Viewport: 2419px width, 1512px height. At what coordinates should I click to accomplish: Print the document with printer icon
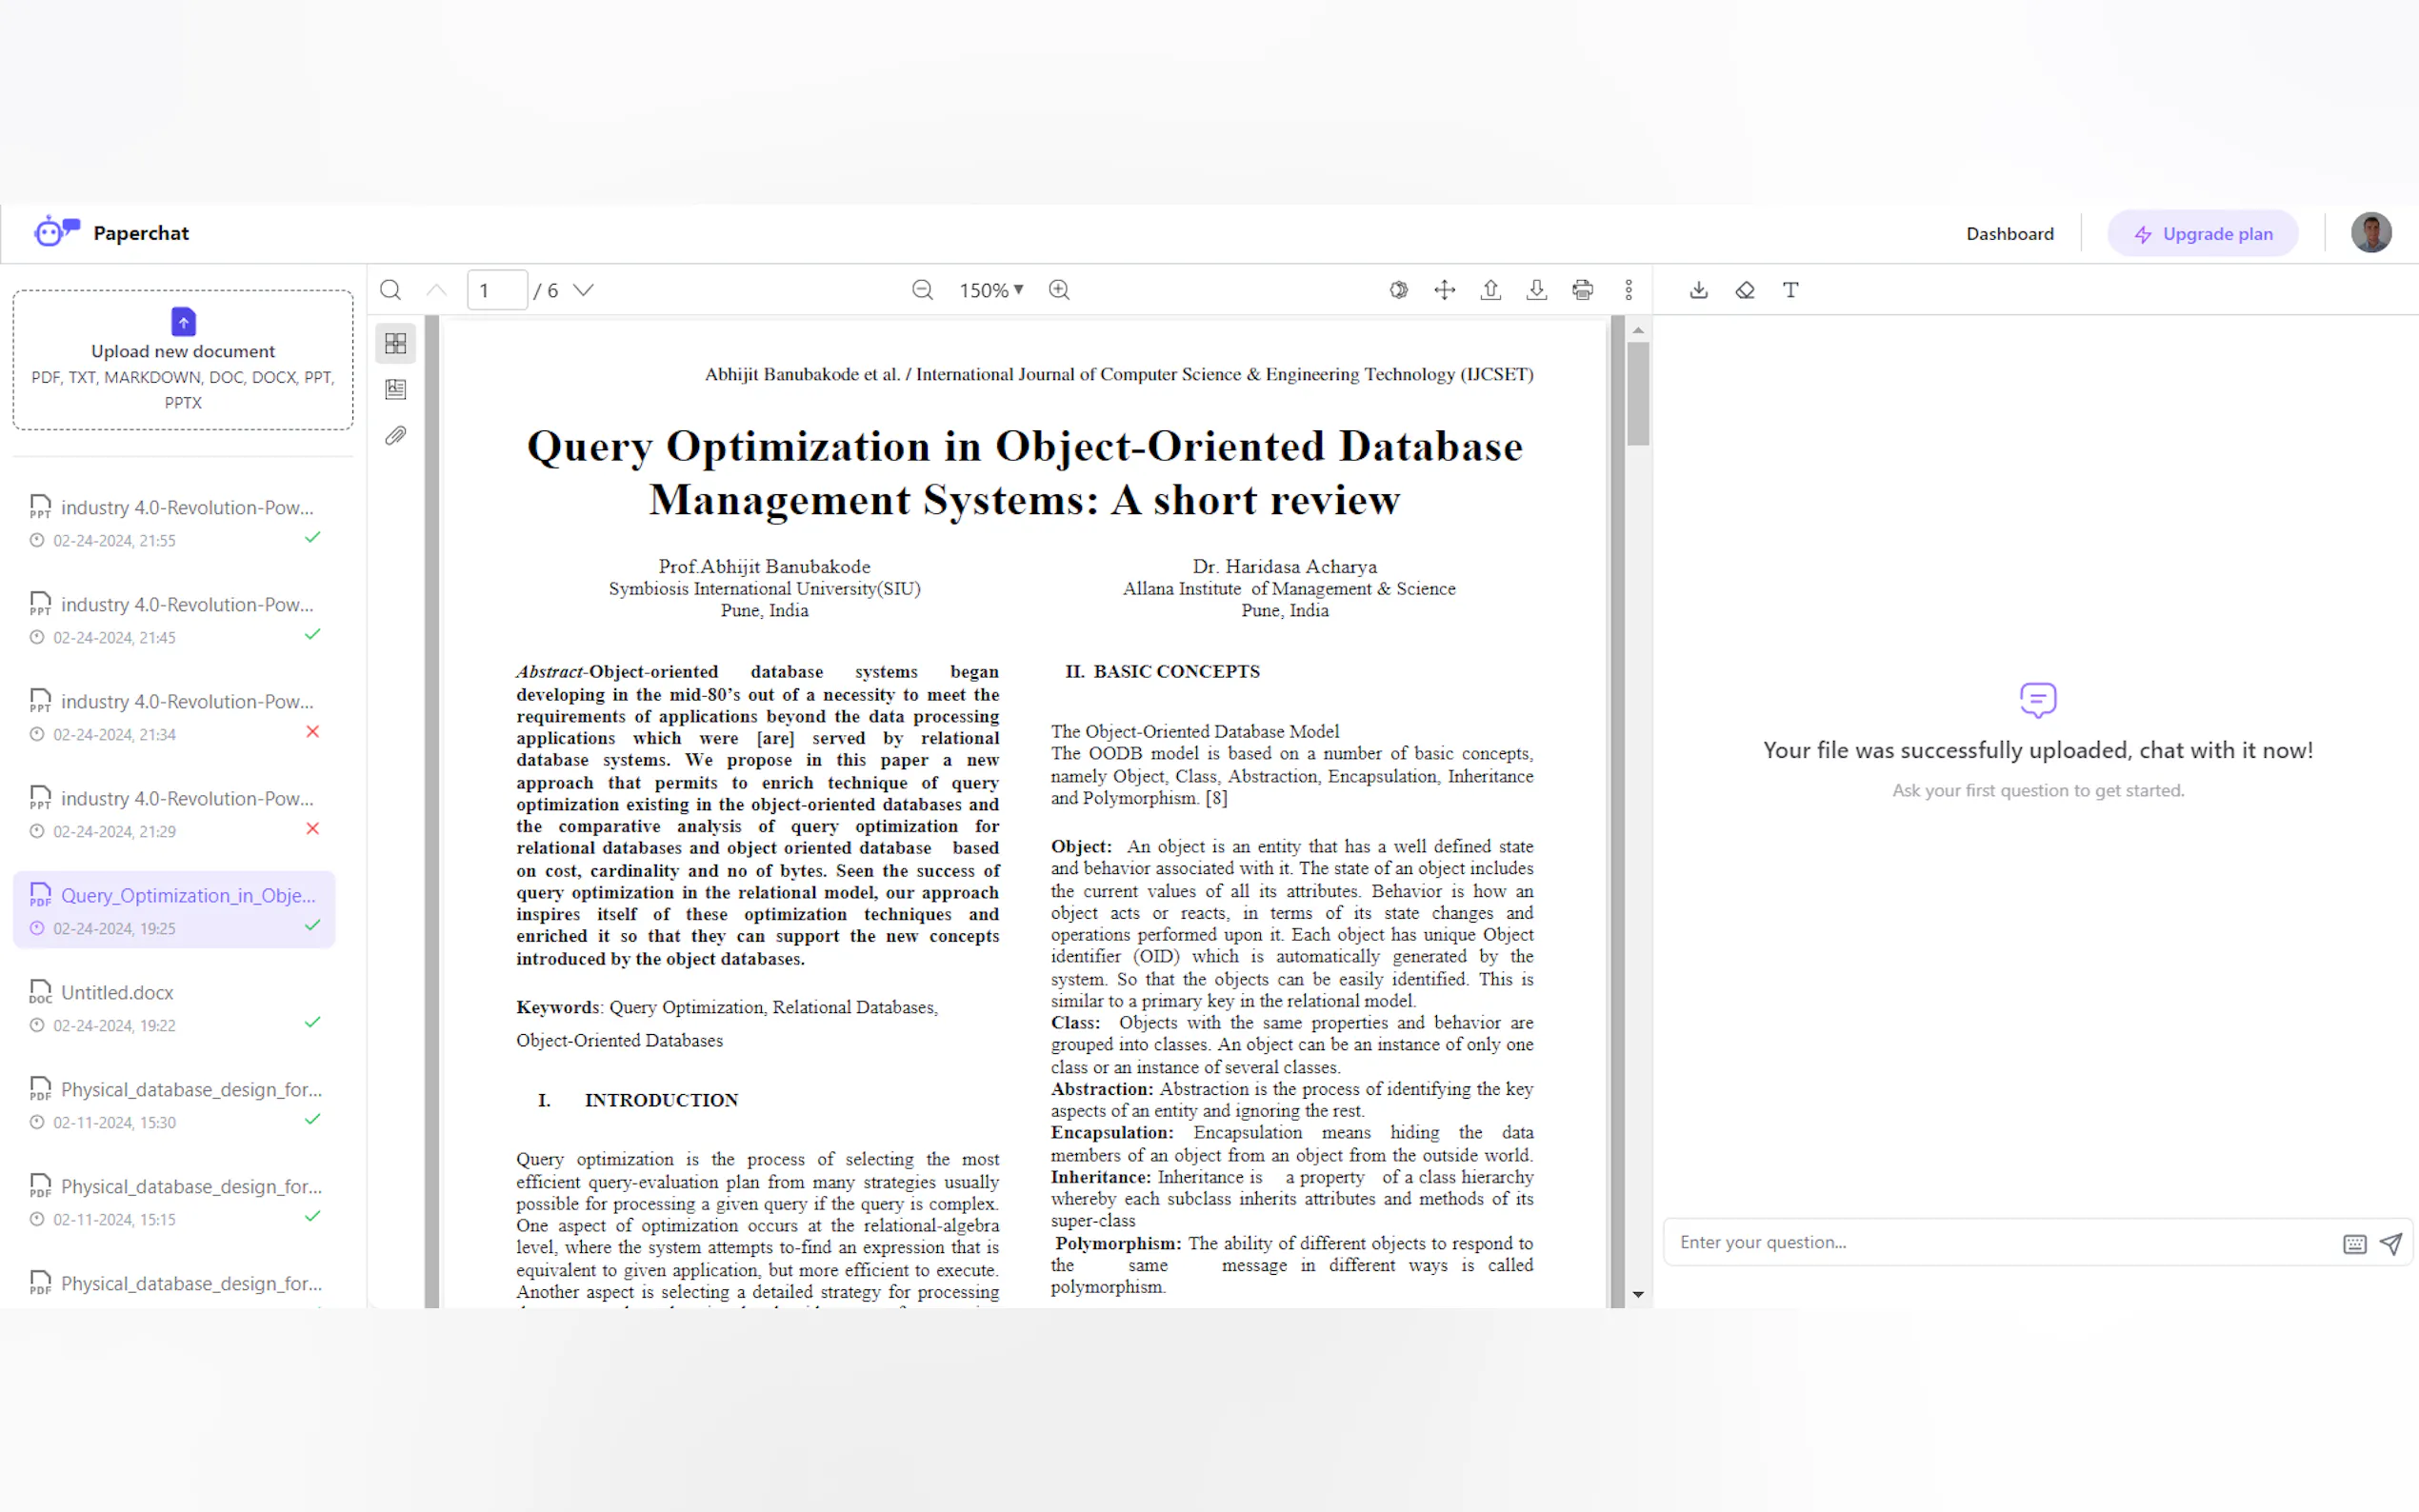pos(1582,290)
